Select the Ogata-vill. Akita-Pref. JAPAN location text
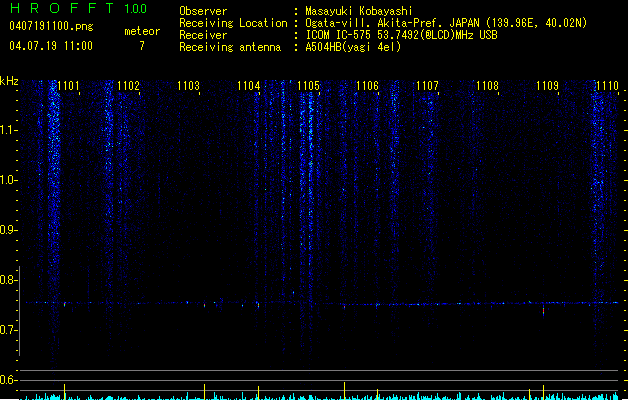The width and height of the screenshot is (629, 400). coord(446,23)
